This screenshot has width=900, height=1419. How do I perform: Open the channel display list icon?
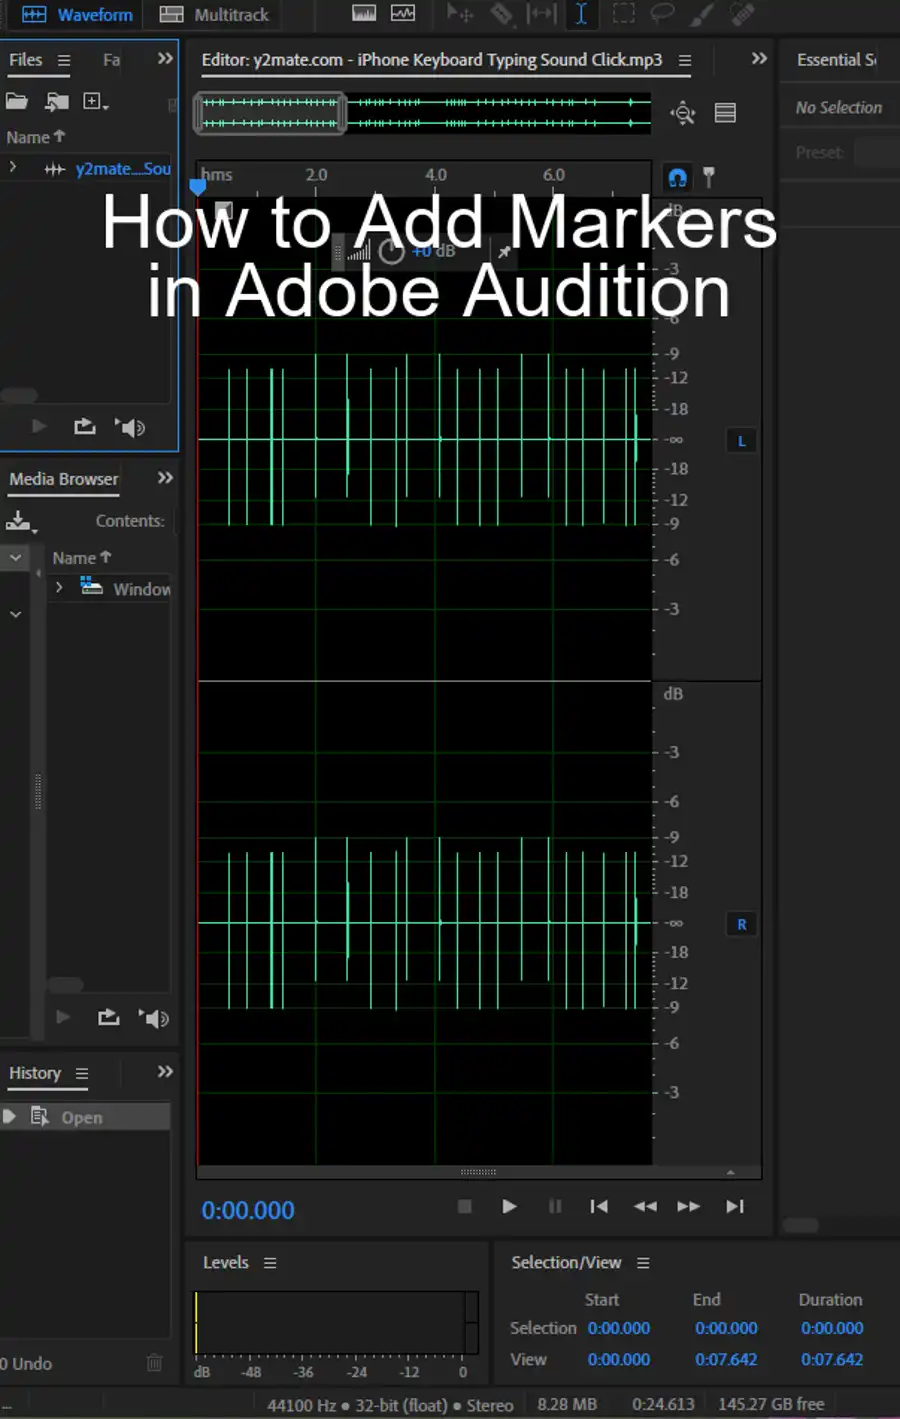click(x=725, y=112)
